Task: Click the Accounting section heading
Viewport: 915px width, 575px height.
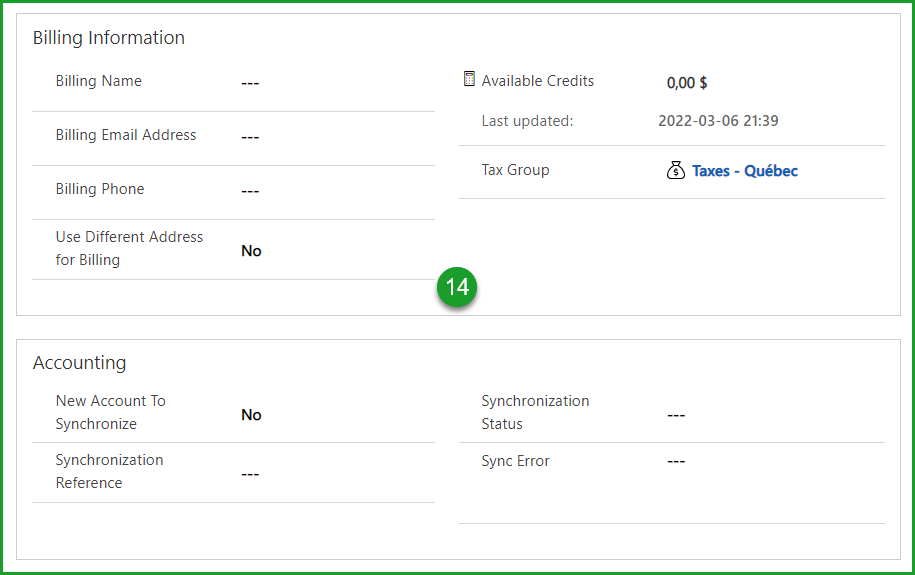Action: 80,363
